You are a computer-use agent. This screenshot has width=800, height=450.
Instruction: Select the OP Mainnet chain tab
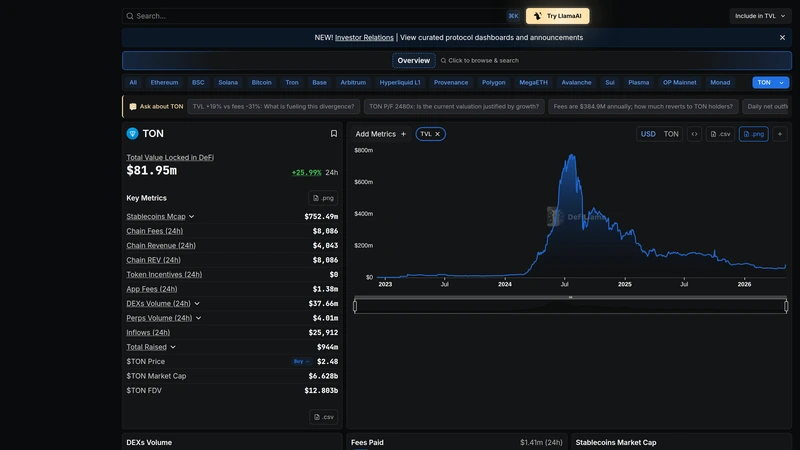[680, 83]
